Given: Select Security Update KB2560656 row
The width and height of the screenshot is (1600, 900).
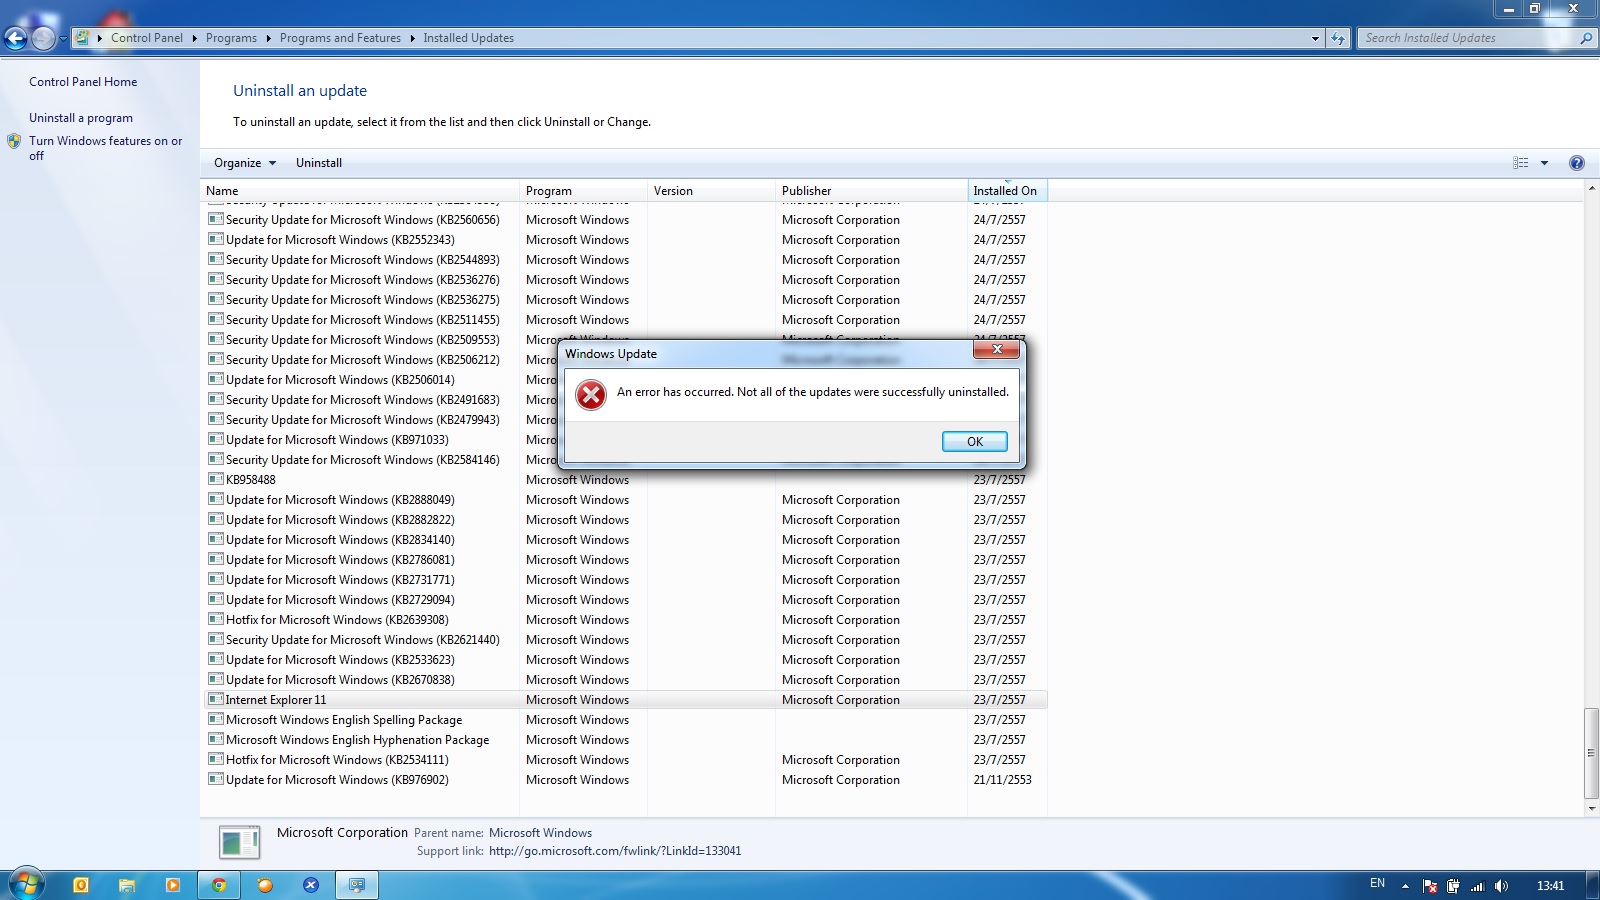Looking at the screenshot, I should pyautogui.click(x=625, y=220).
